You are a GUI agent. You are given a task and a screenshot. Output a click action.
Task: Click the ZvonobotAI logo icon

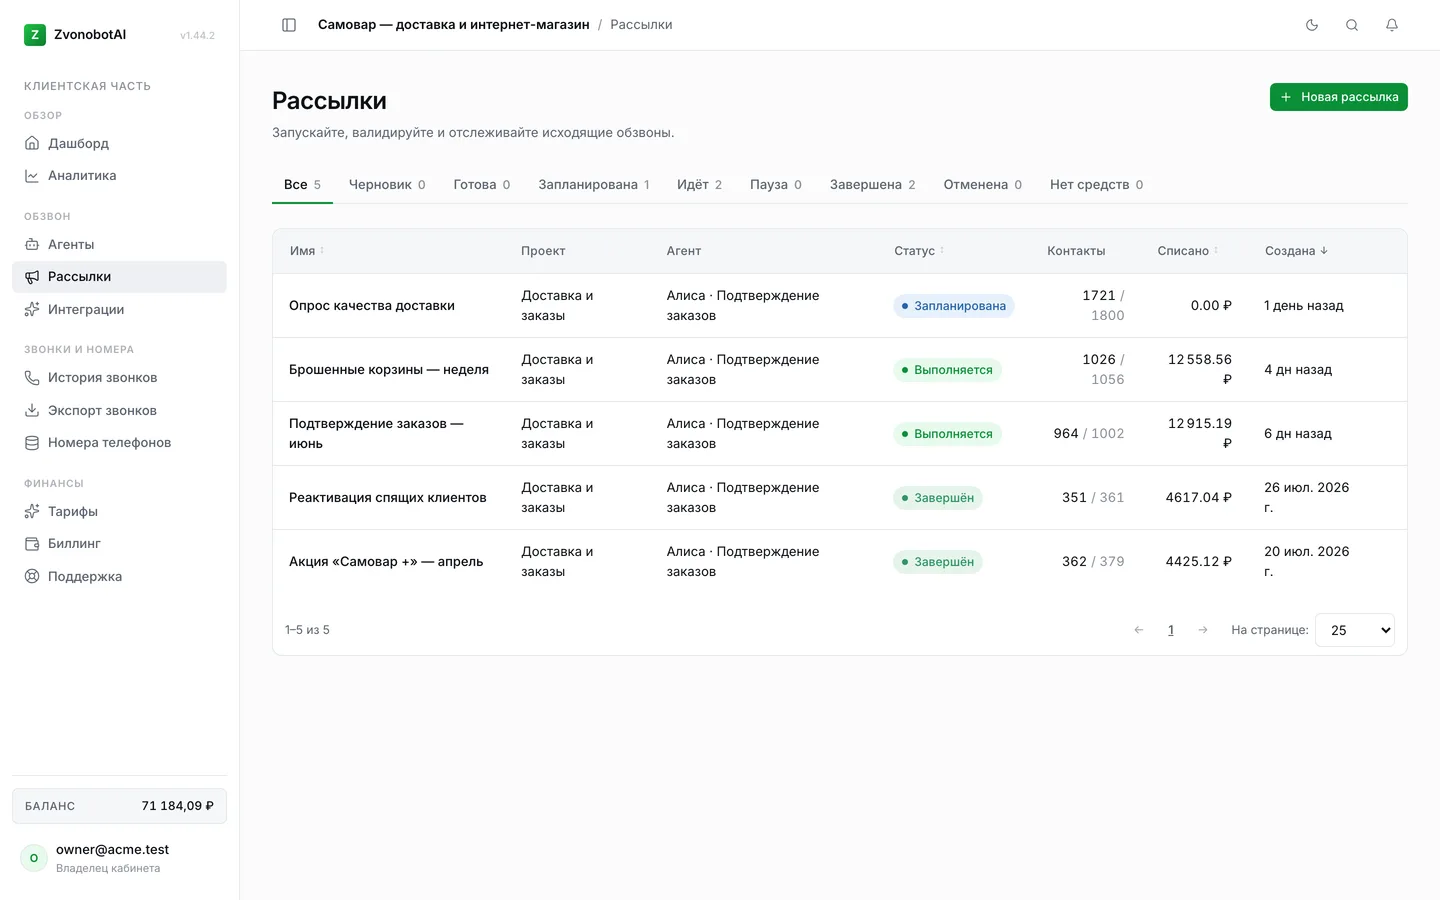pyautogui.click(x=35, y=35)
